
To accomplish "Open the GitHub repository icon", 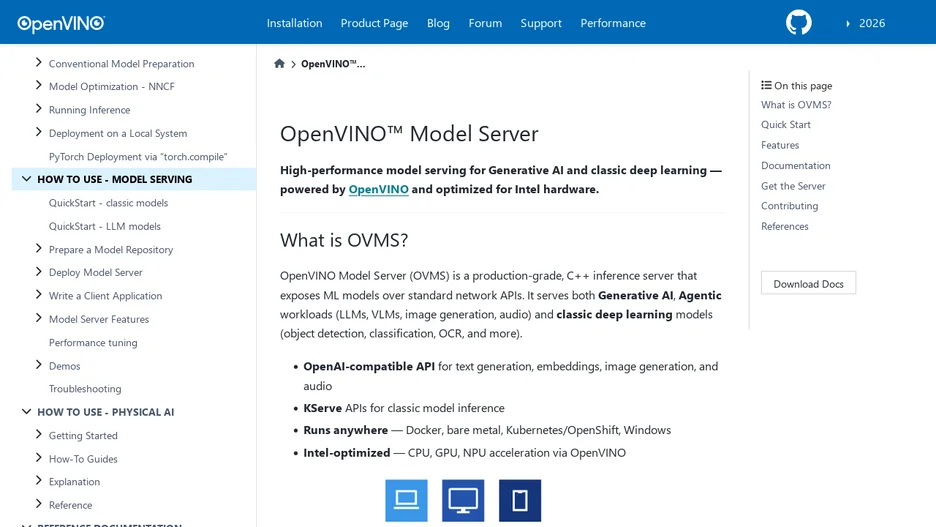I will [x=798, y=23].
